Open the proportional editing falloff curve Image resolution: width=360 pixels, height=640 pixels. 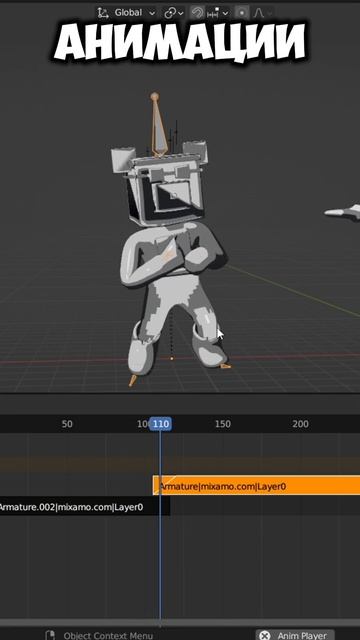point(262,13)
